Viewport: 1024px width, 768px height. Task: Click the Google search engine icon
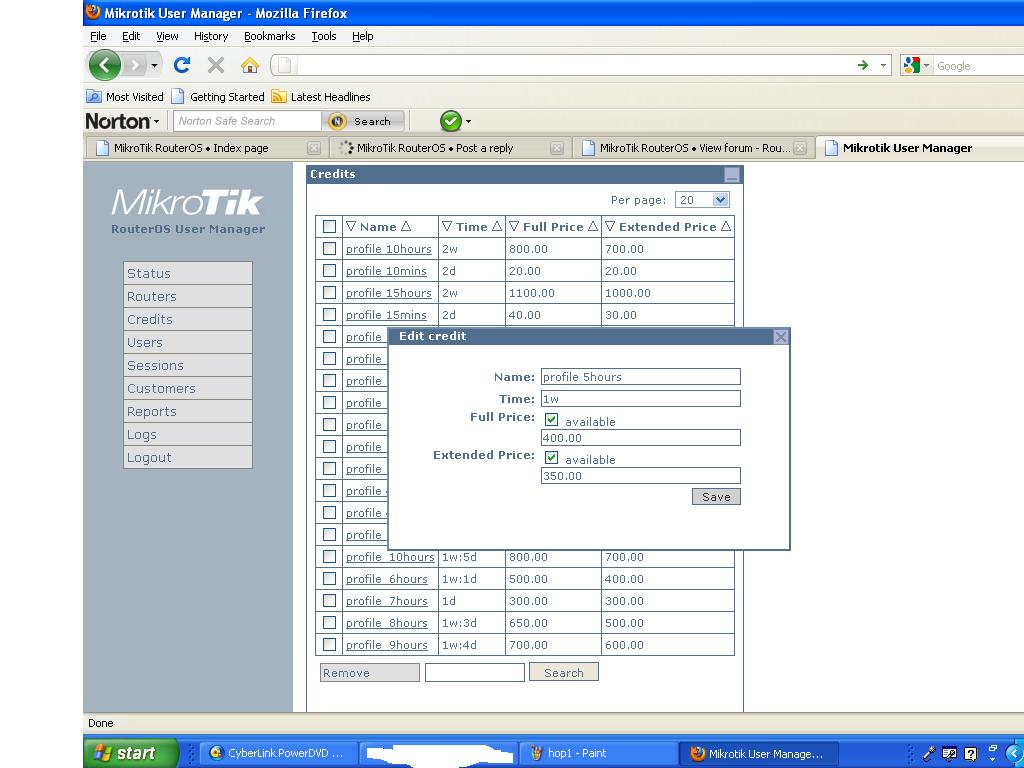pyautogui.click(x=912, y=65)
